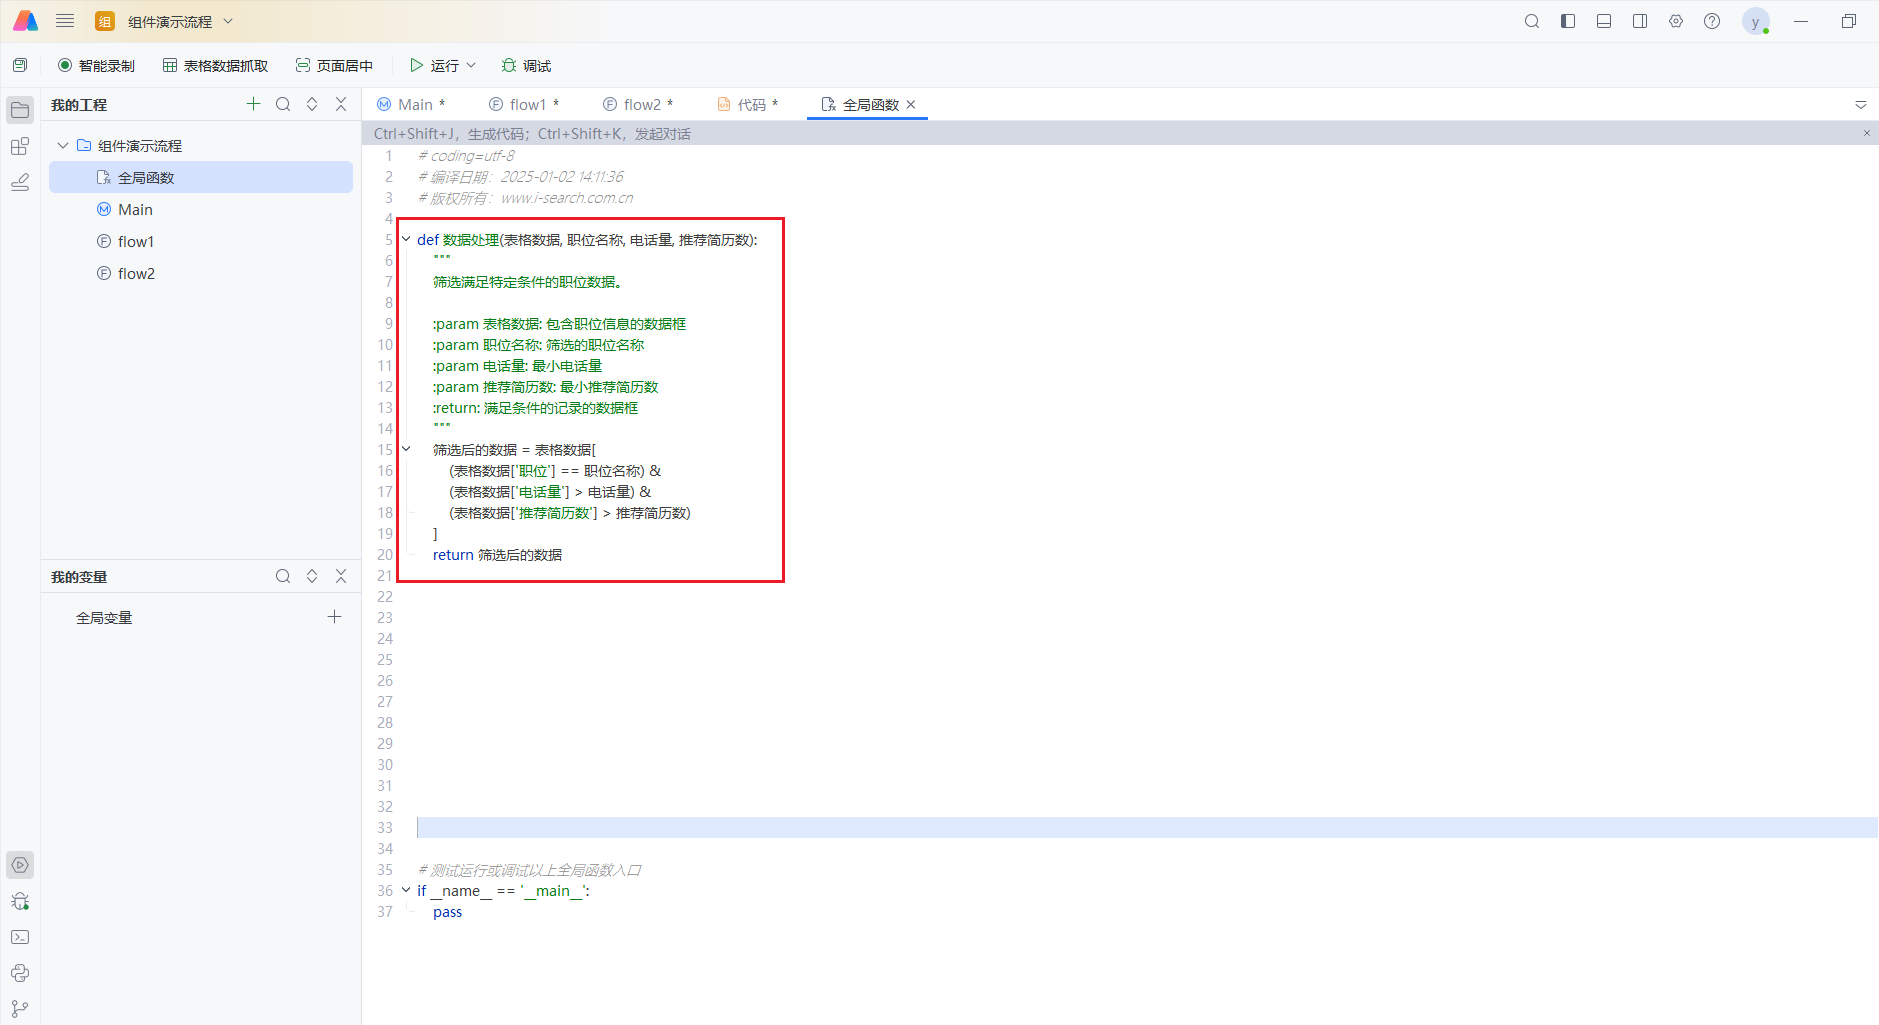Switch to the 代码 tab
1879x1025 pixels.
click(747, 104)
